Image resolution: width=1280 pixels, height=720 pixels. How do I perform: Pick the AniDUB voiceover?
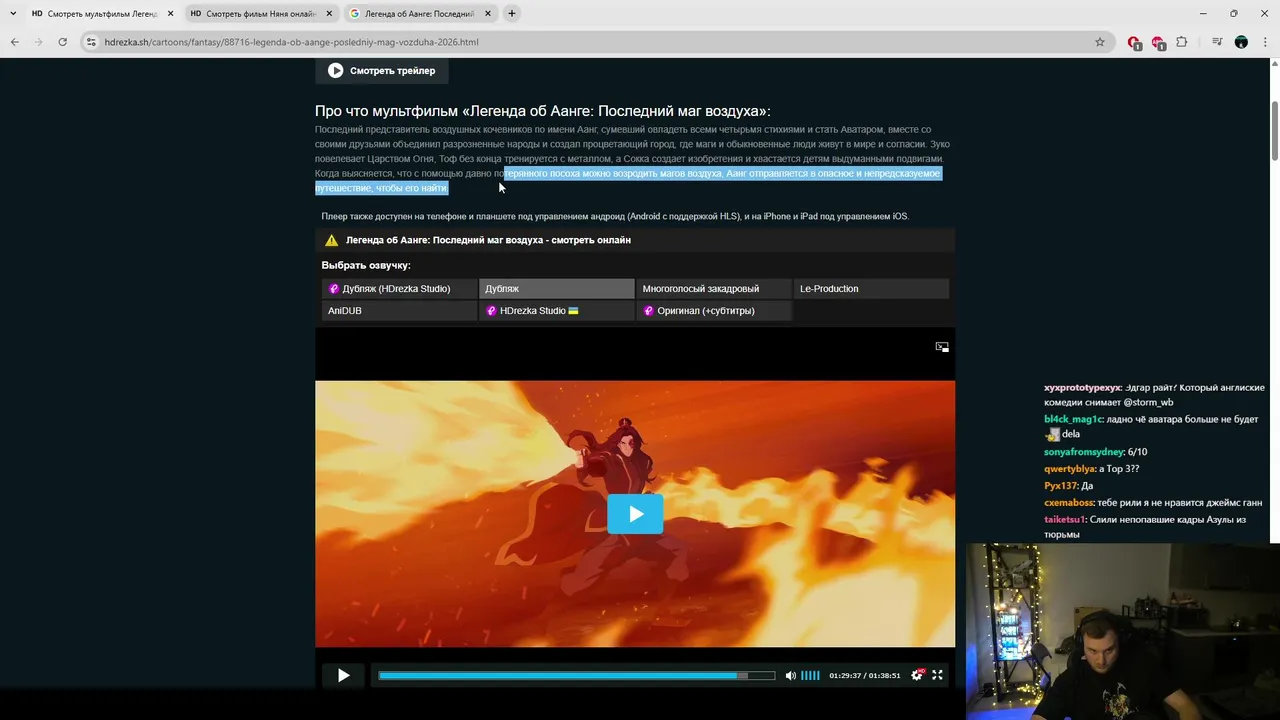398,311
